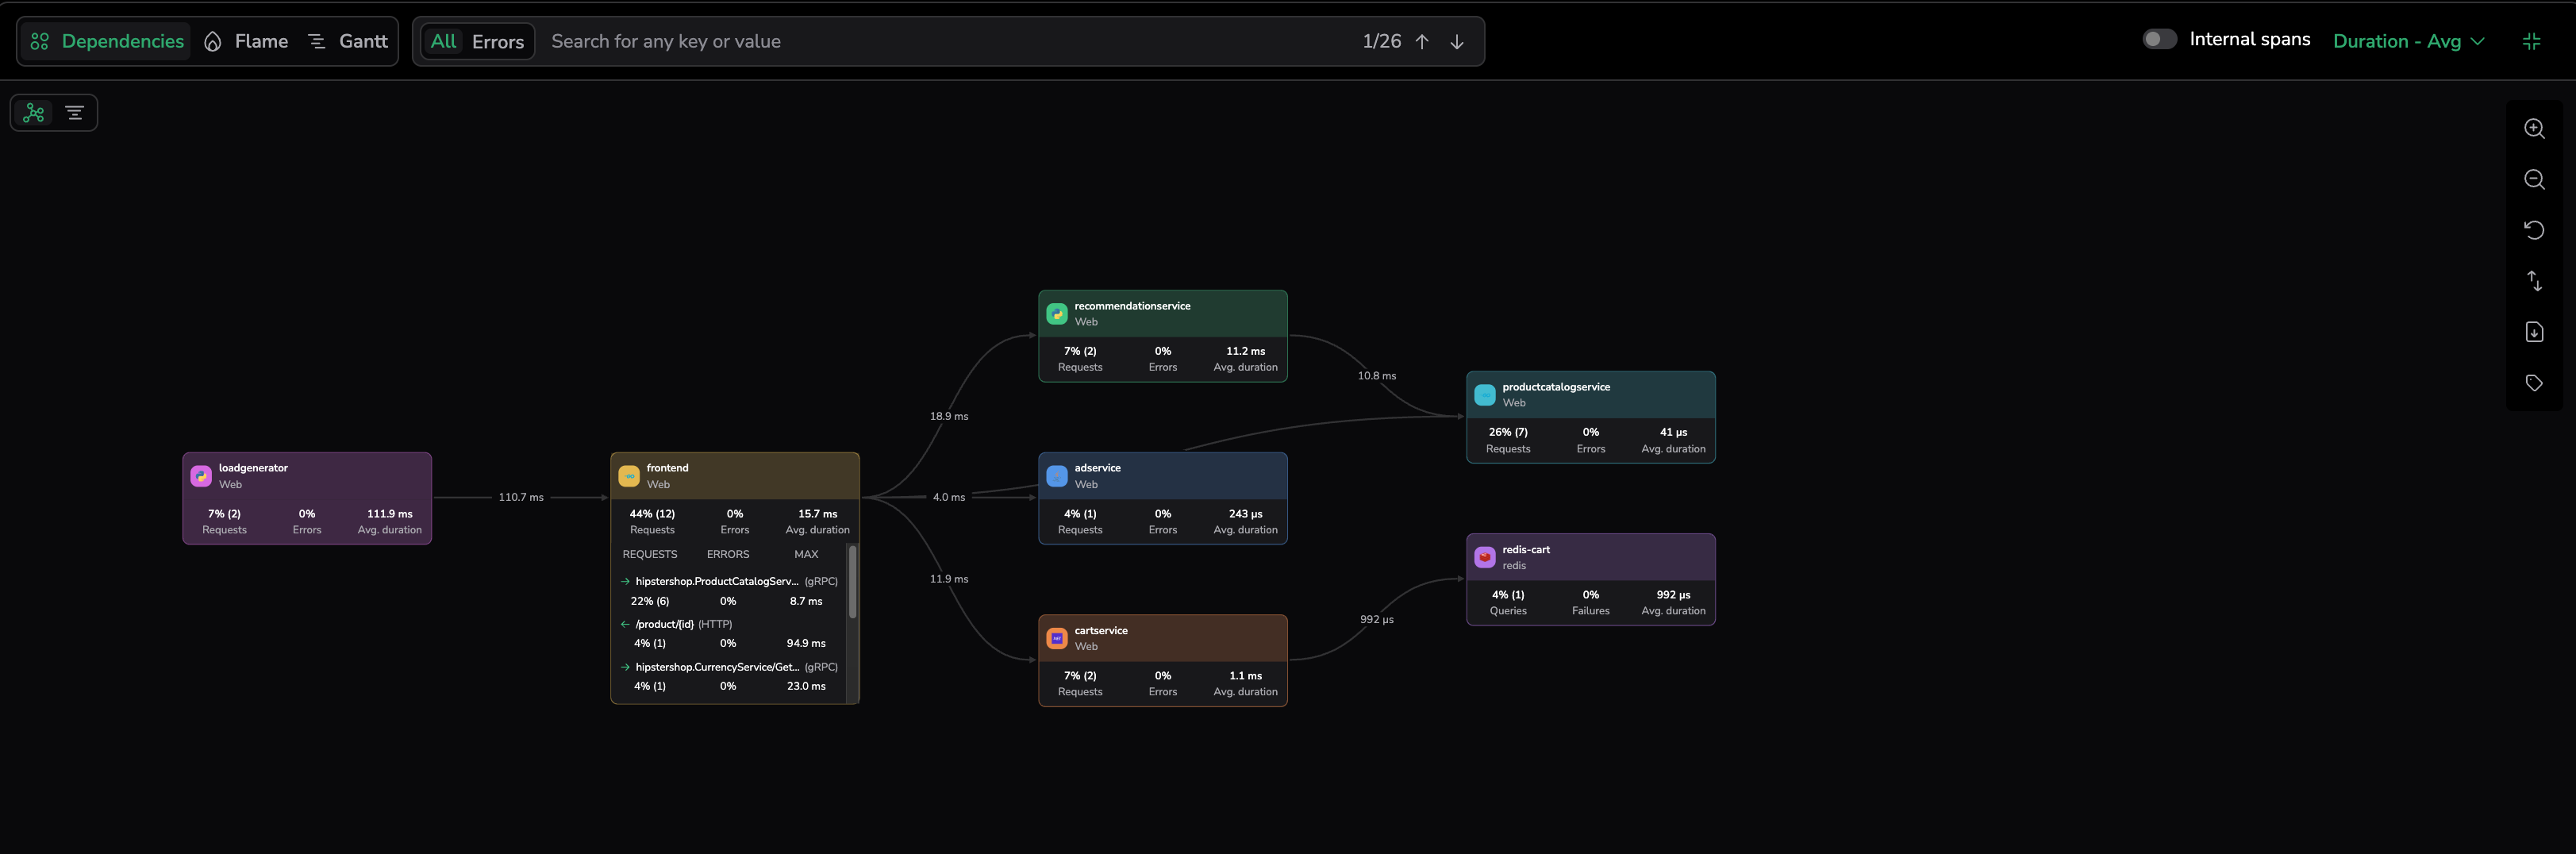Open the Gantt tab
The width and height of the screenshot is (2576, 854).
coord(348,41)
